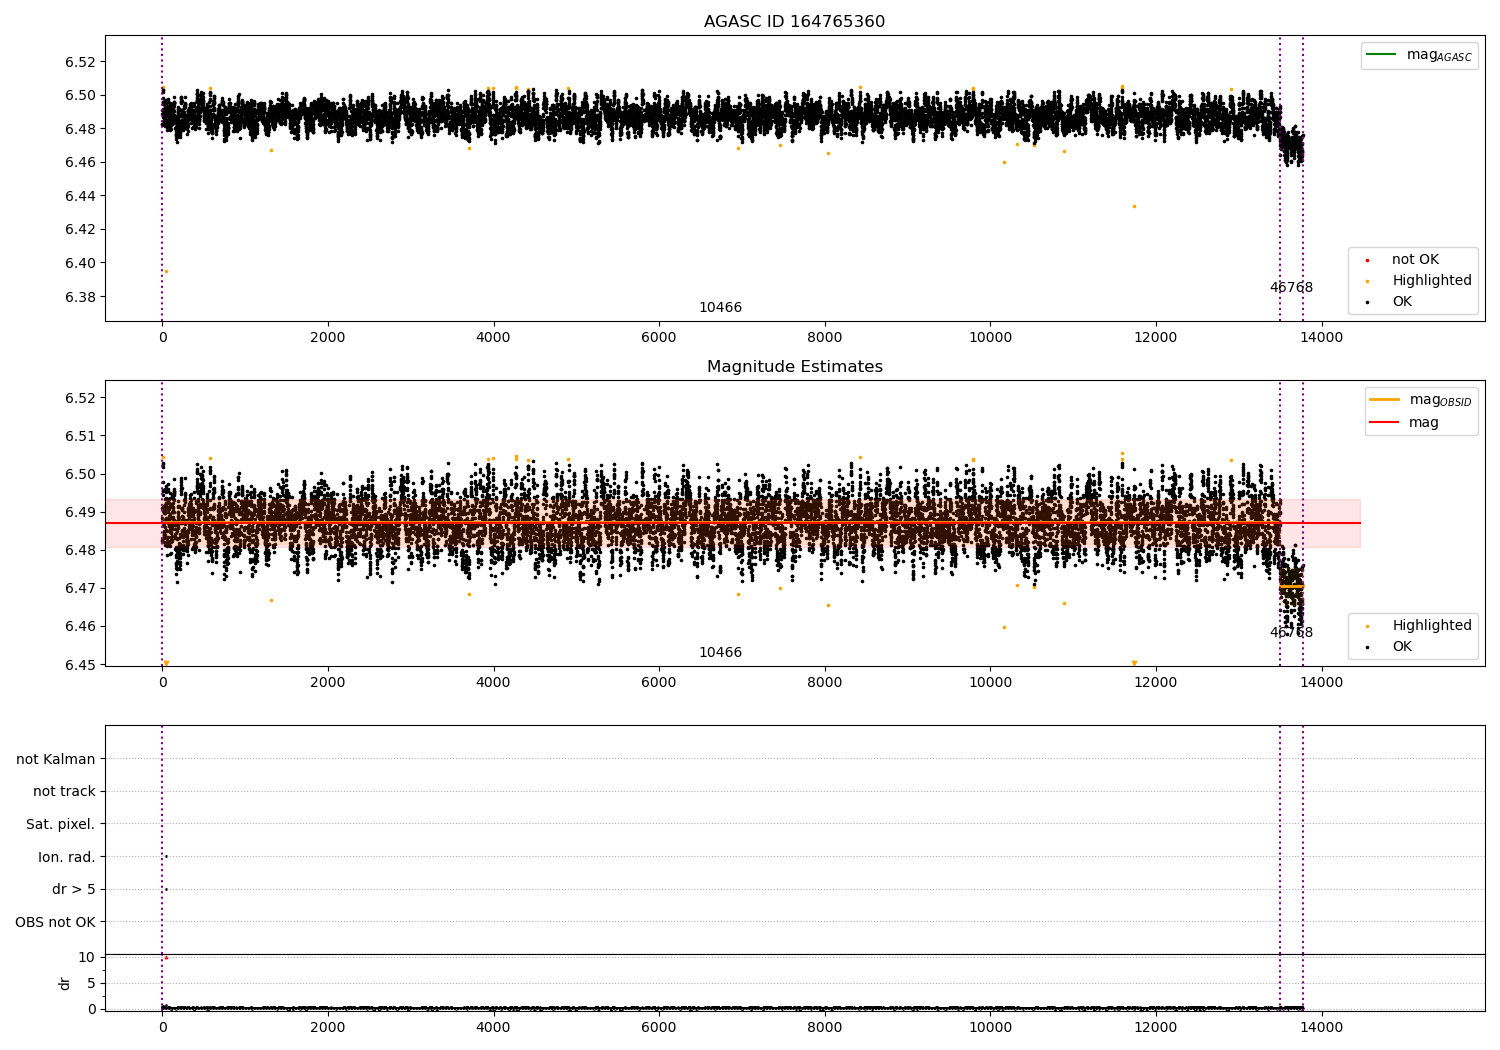The height and width of the screenshot is (1050, 1500).
Task: Click obsid label 46768 in the top plot
Action: [1291, 288]
